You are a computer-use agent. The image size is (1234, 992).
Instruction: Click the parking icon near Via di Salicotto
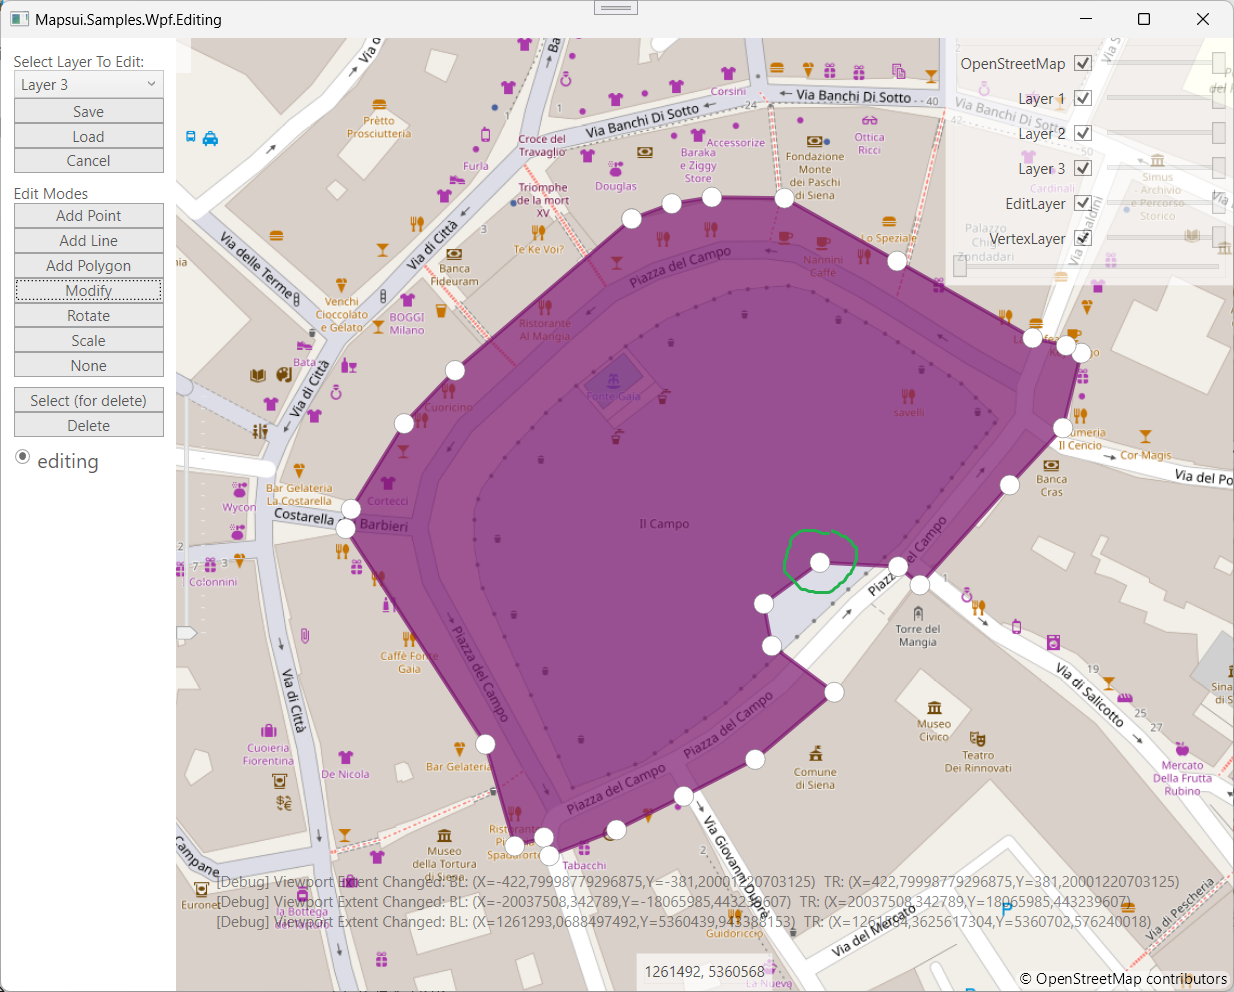coord(1006,908)
